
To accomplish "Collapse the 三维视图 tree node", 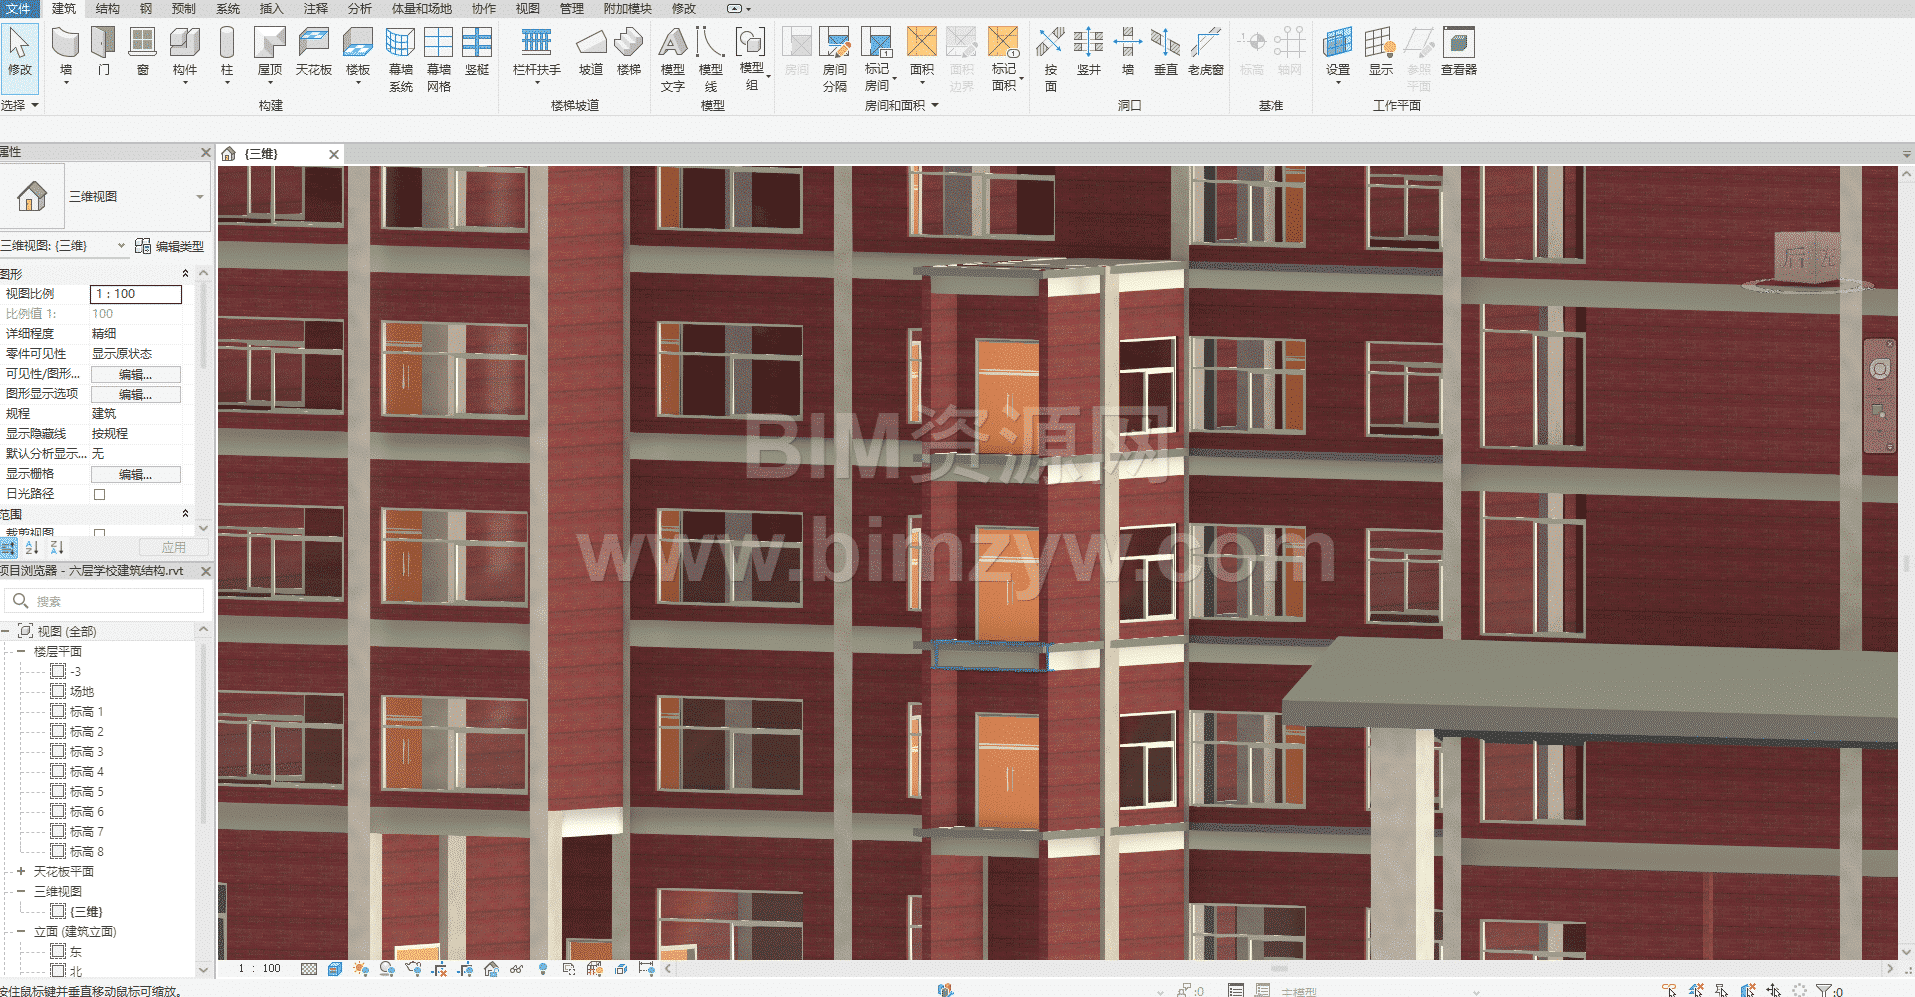I will pyautogui.click(x=21, y=892).
